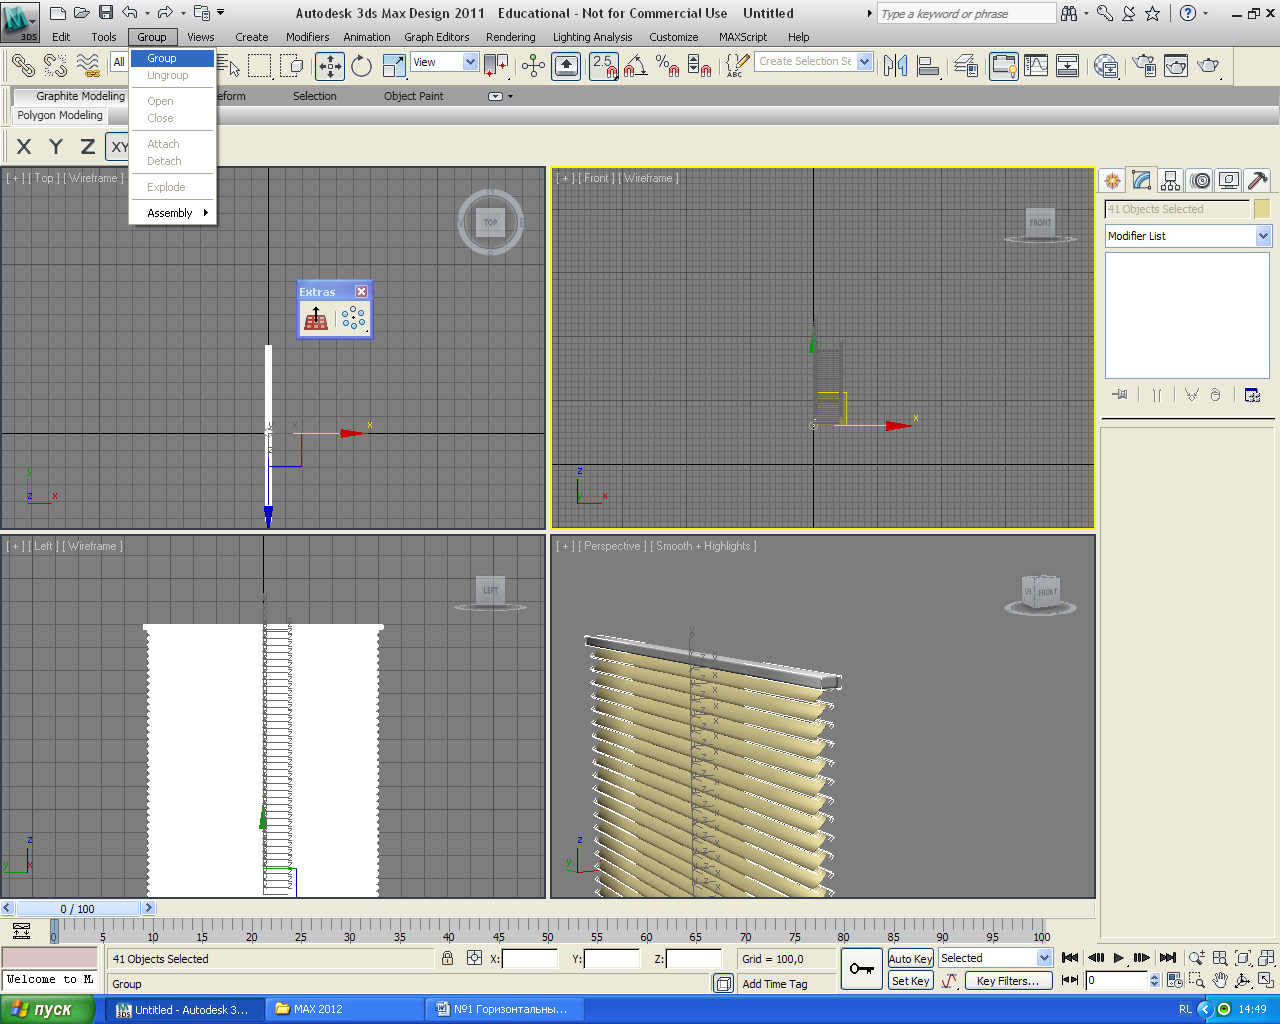The image size is (1280, 1024).
Task: Toggle Spinner Snap
Action: click(700, 66)
